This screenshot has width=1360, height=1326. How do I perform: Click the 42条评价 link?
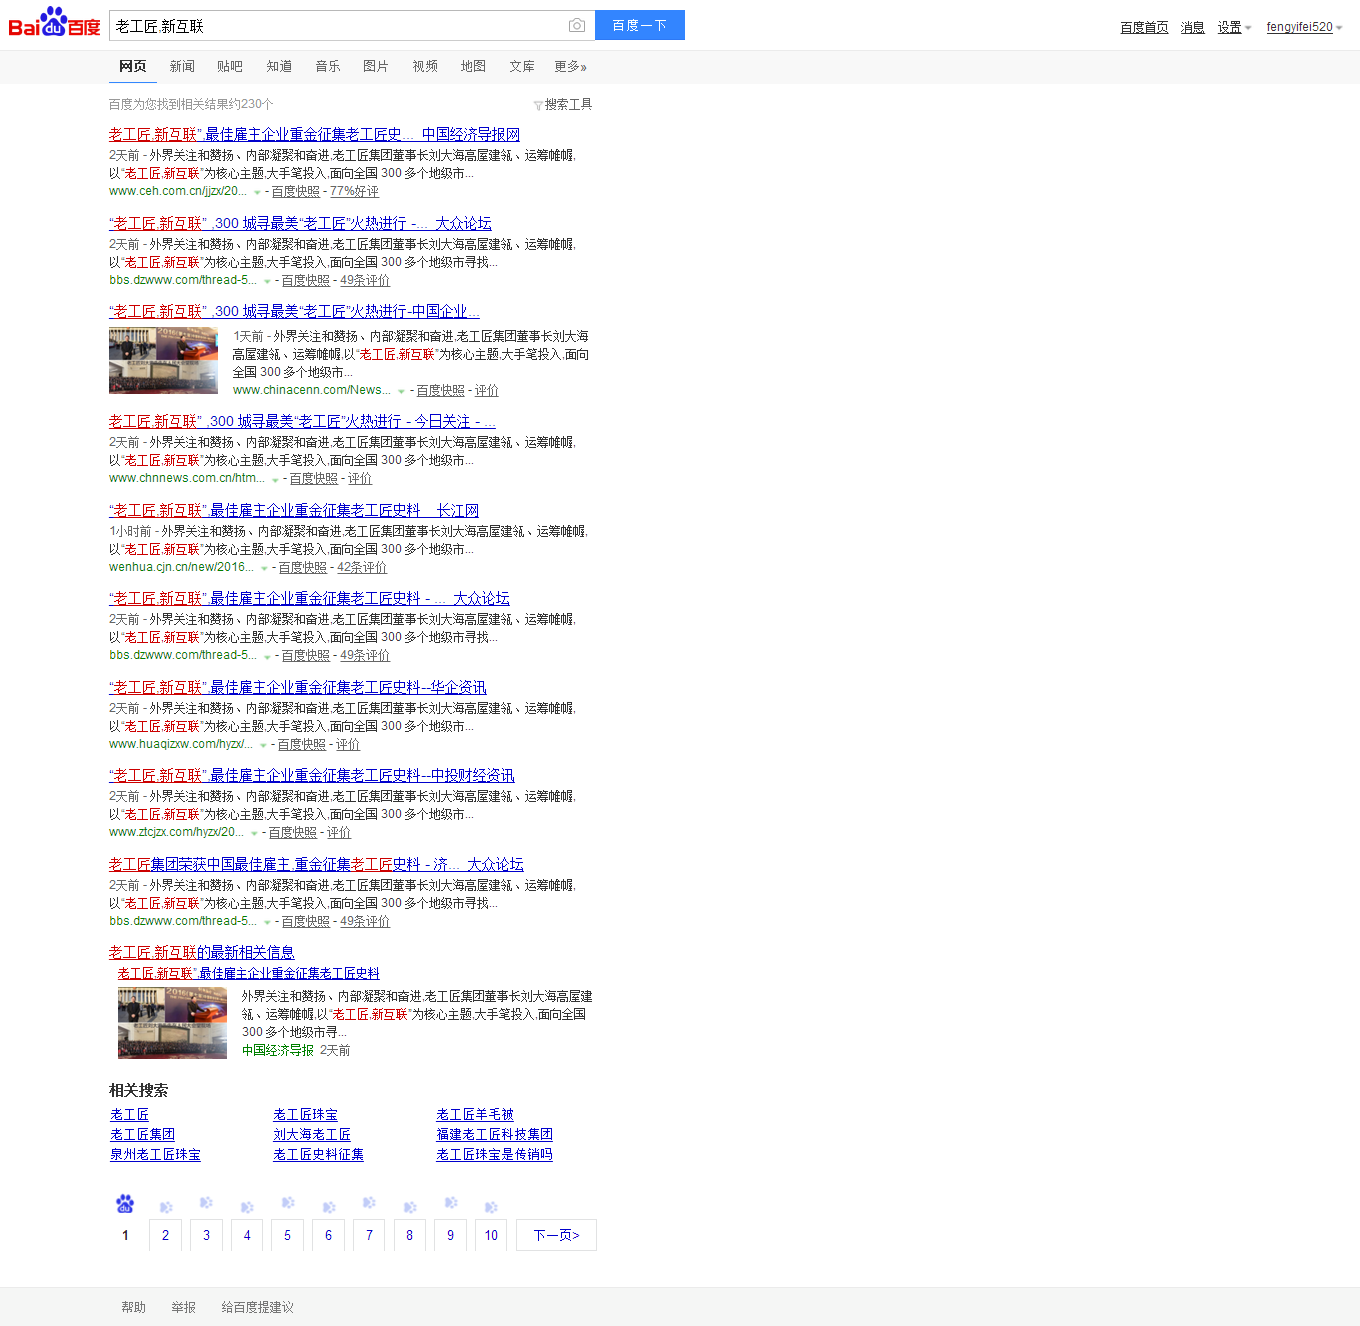coord(362,567)
